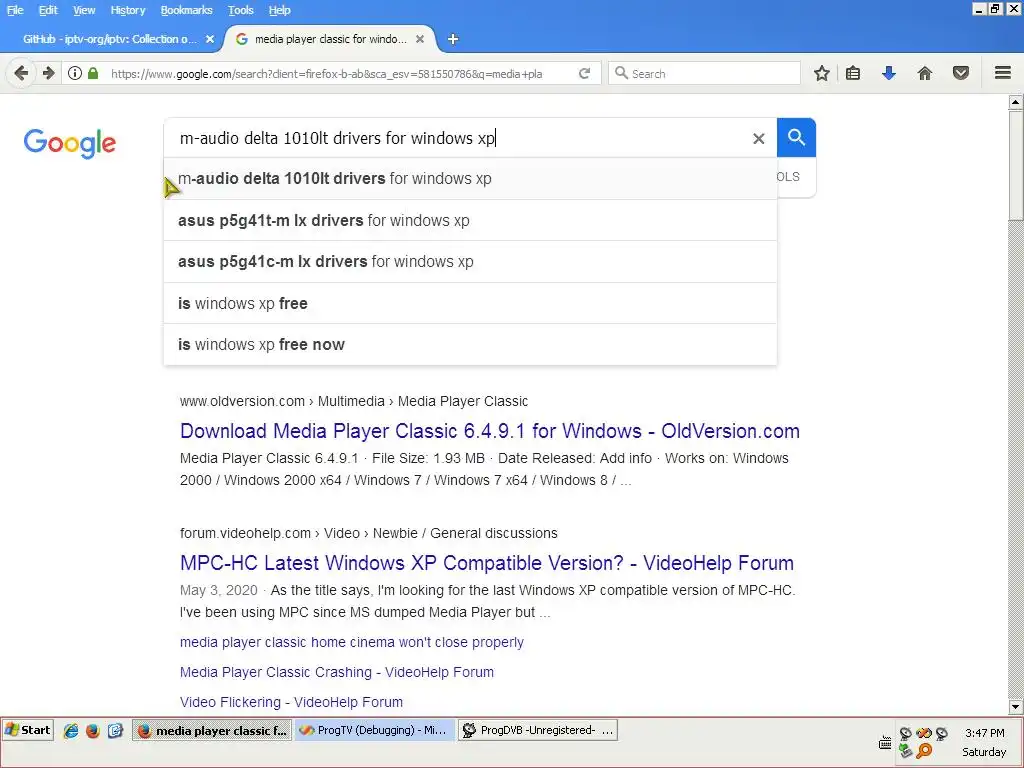Click the vertical scrollbar thumb
The height and width of the screenshot is (768, 1024).
click(x=1016, y=165)
